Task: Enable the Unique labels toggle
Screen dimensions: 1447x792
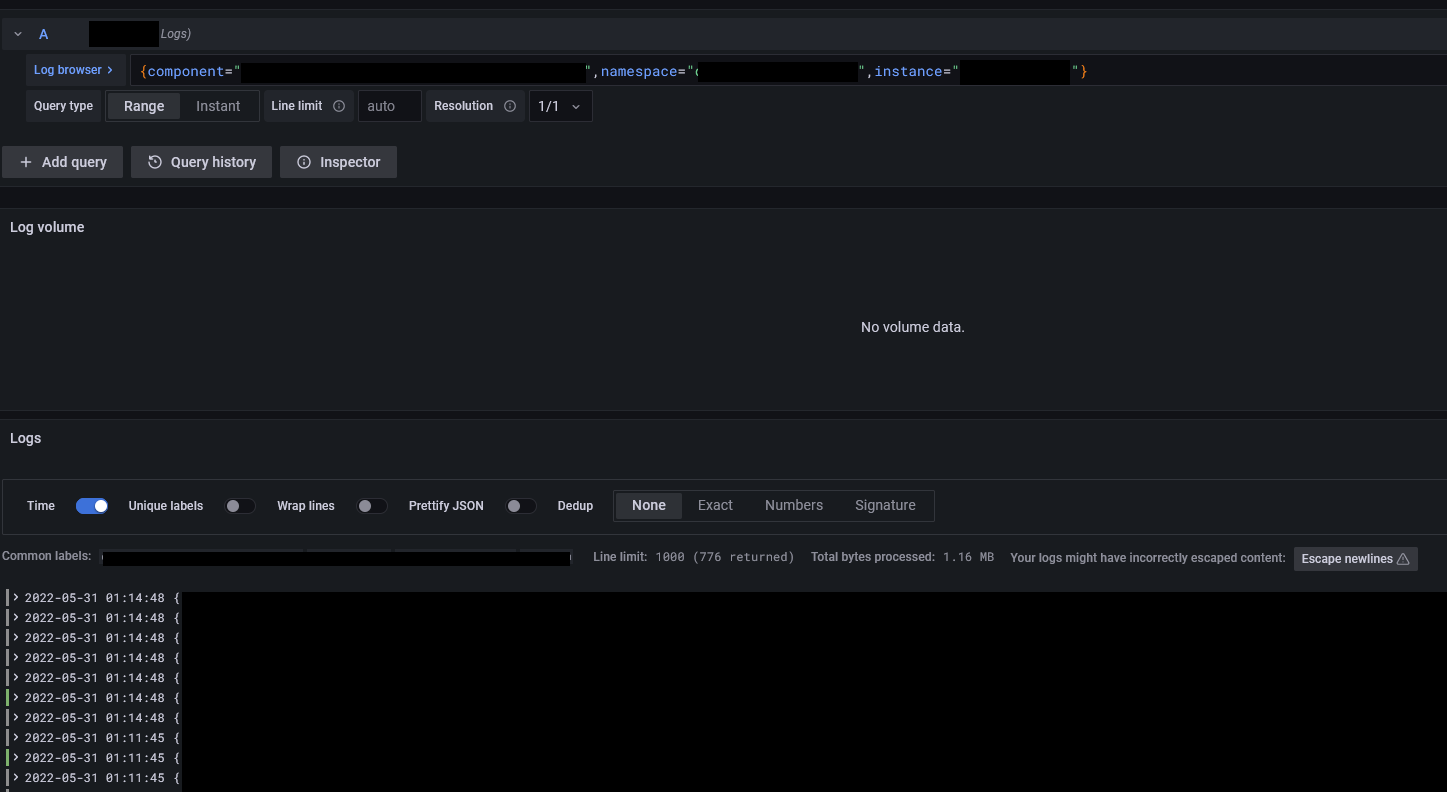Action: (x=240, y=505)
